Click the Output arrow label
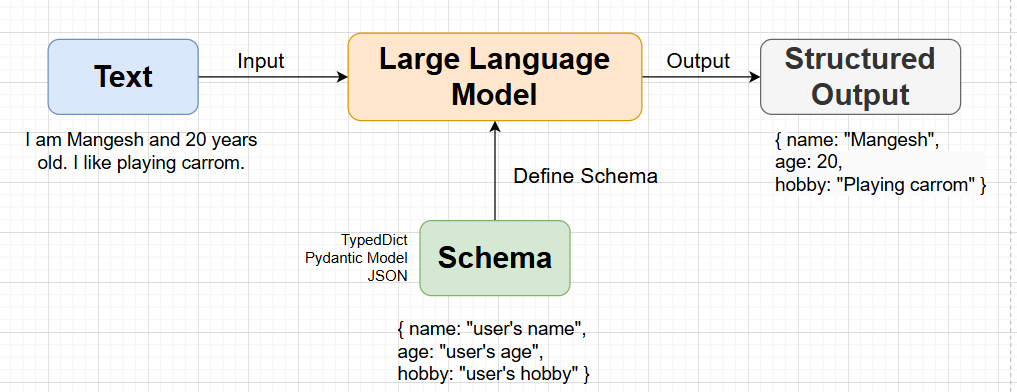Image resolution: width=1017 pixels, height=392 pixels. click(699, 61)
